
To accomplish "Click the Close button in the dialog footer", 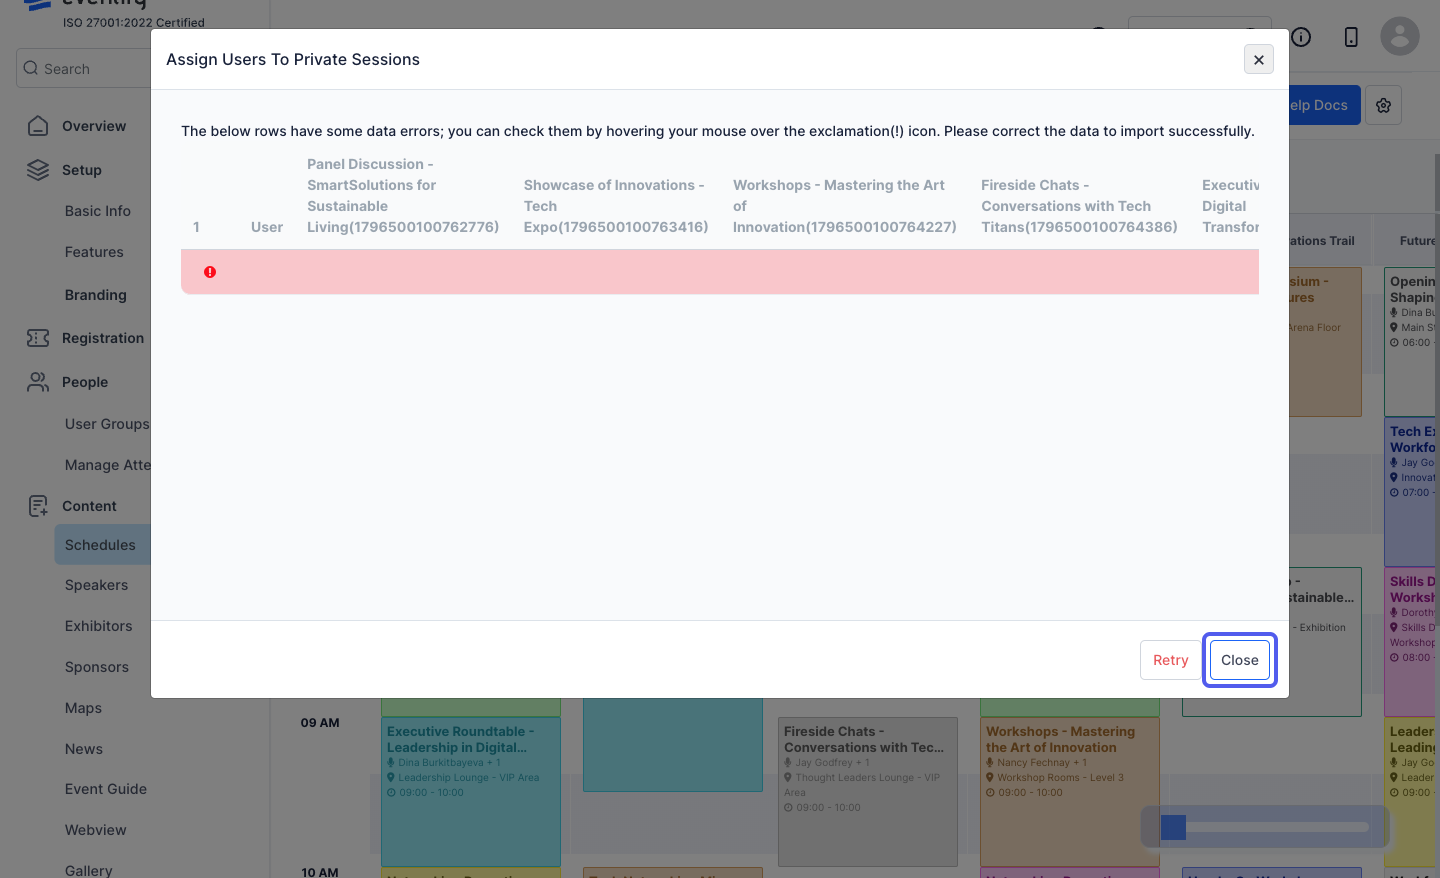I will click(1239, 660).
